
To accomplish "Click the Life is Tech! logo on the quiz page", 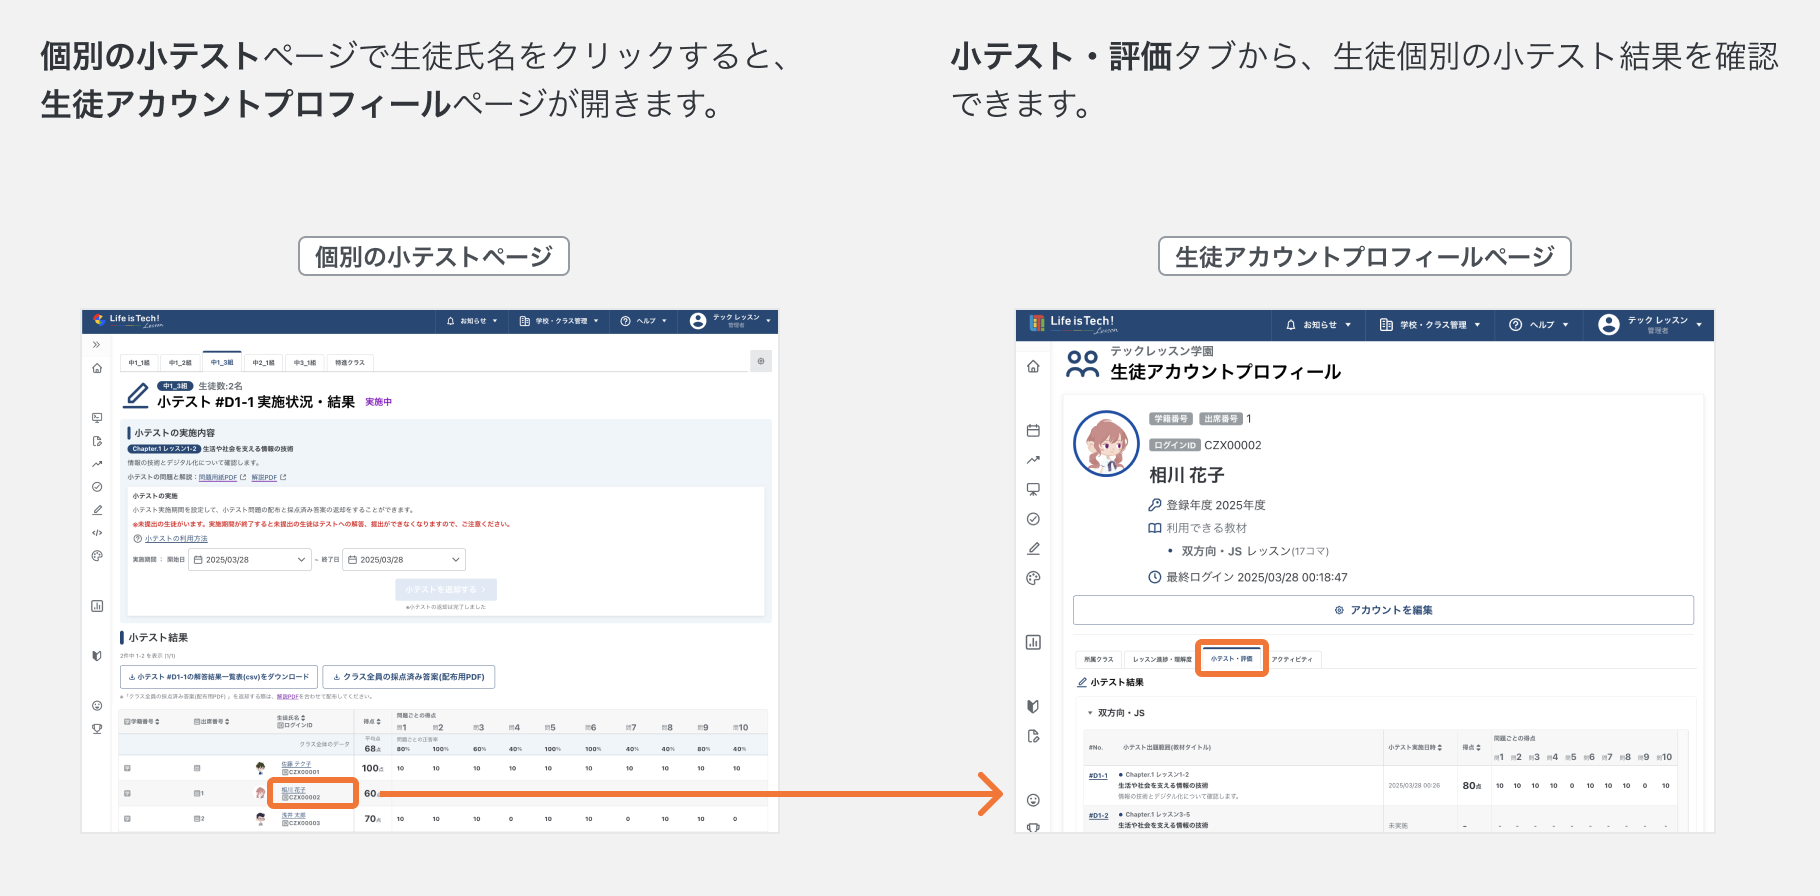I will pos(128,320).
